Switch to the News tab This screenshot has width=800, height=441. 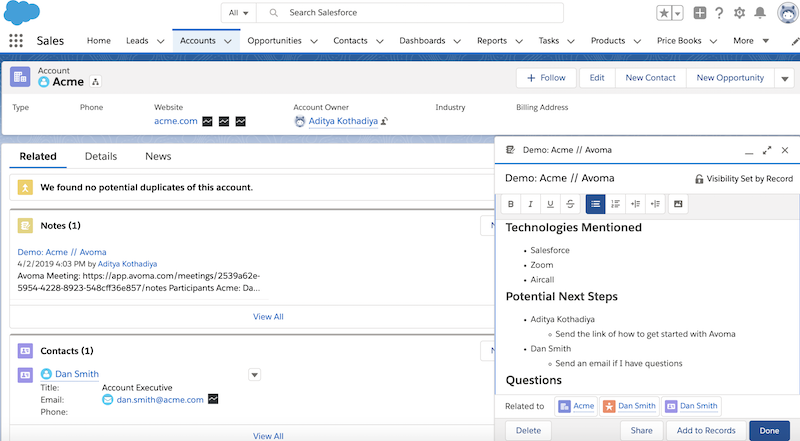[158, 156]
